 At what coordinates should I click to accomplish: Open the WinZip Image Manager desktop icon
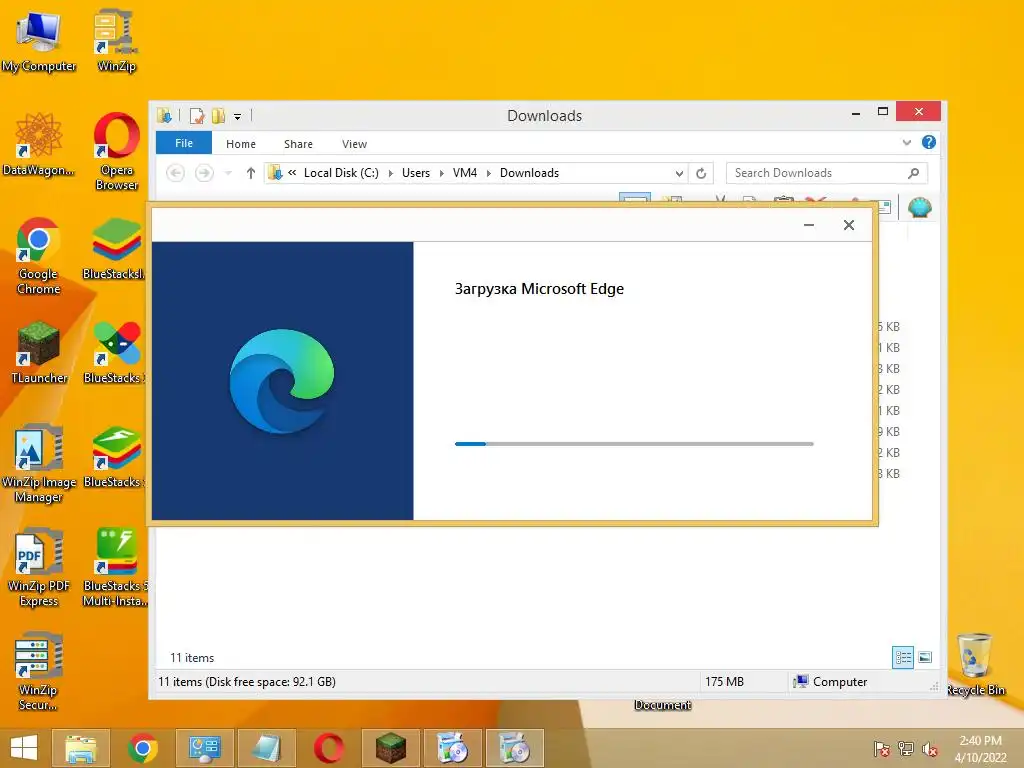click(39, 464)
